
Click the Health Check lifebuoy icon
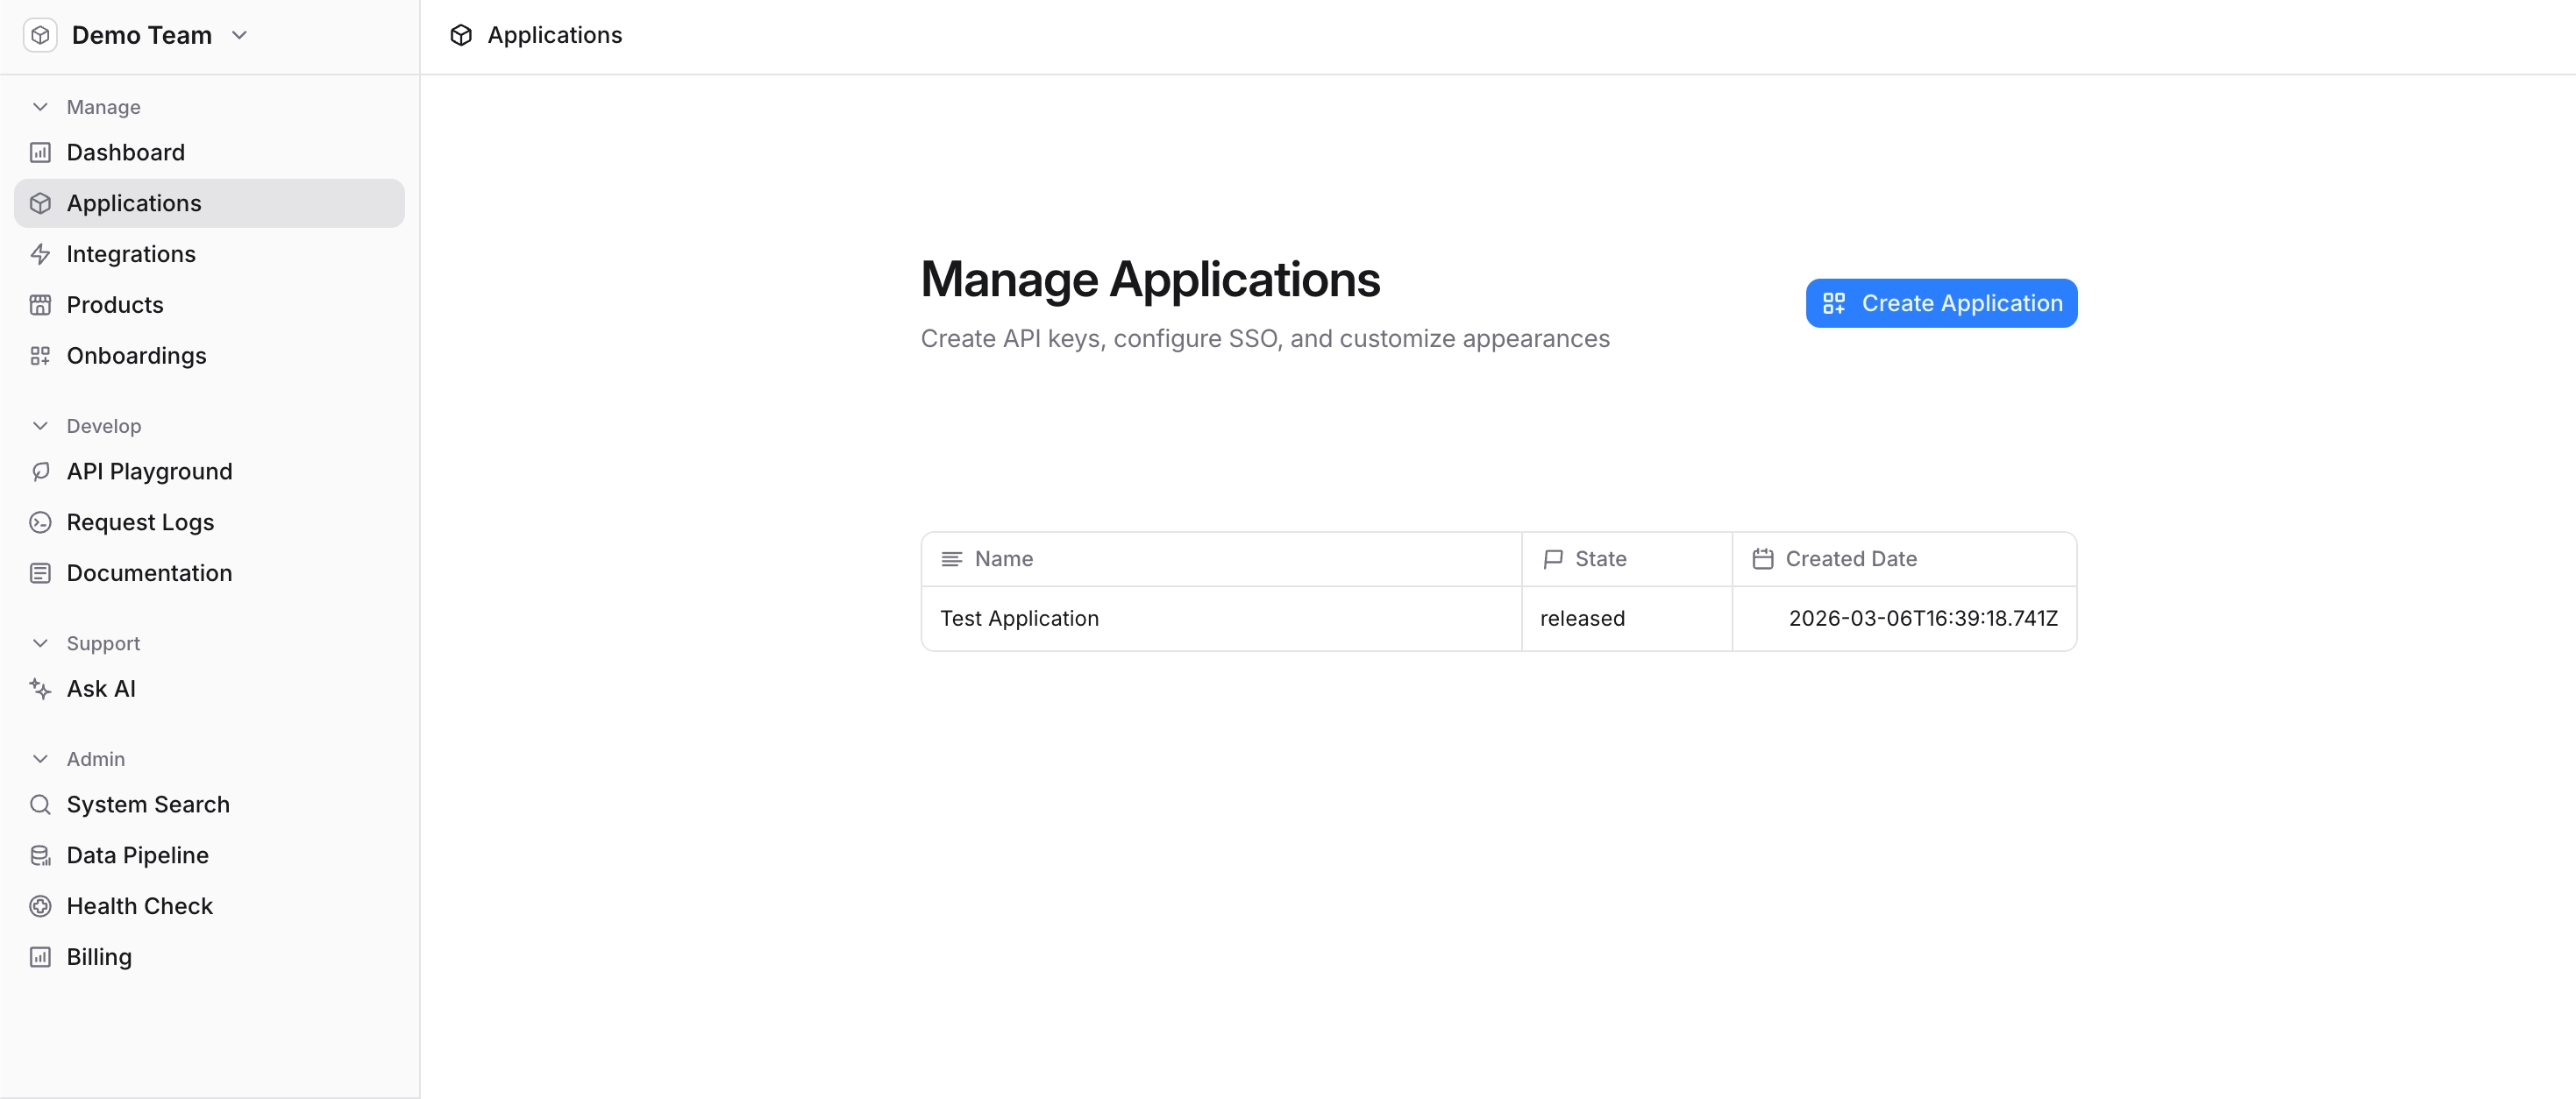(40, 907)
